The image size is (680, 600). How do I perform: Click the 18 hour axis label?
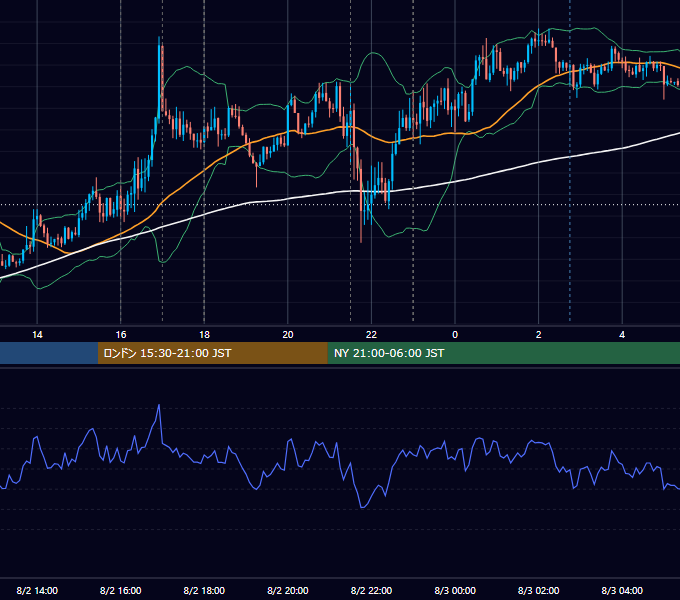(x=204, y=335)
